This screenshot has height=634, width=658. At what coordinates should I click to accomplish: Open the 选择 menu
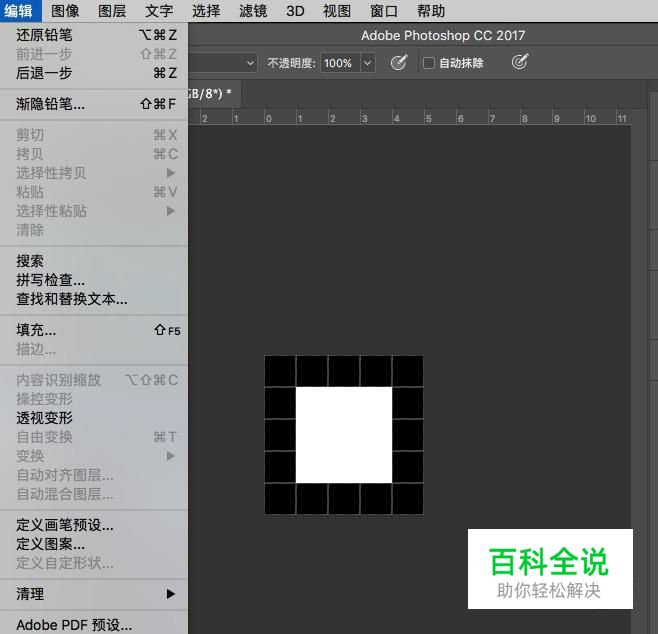(206, 11)
